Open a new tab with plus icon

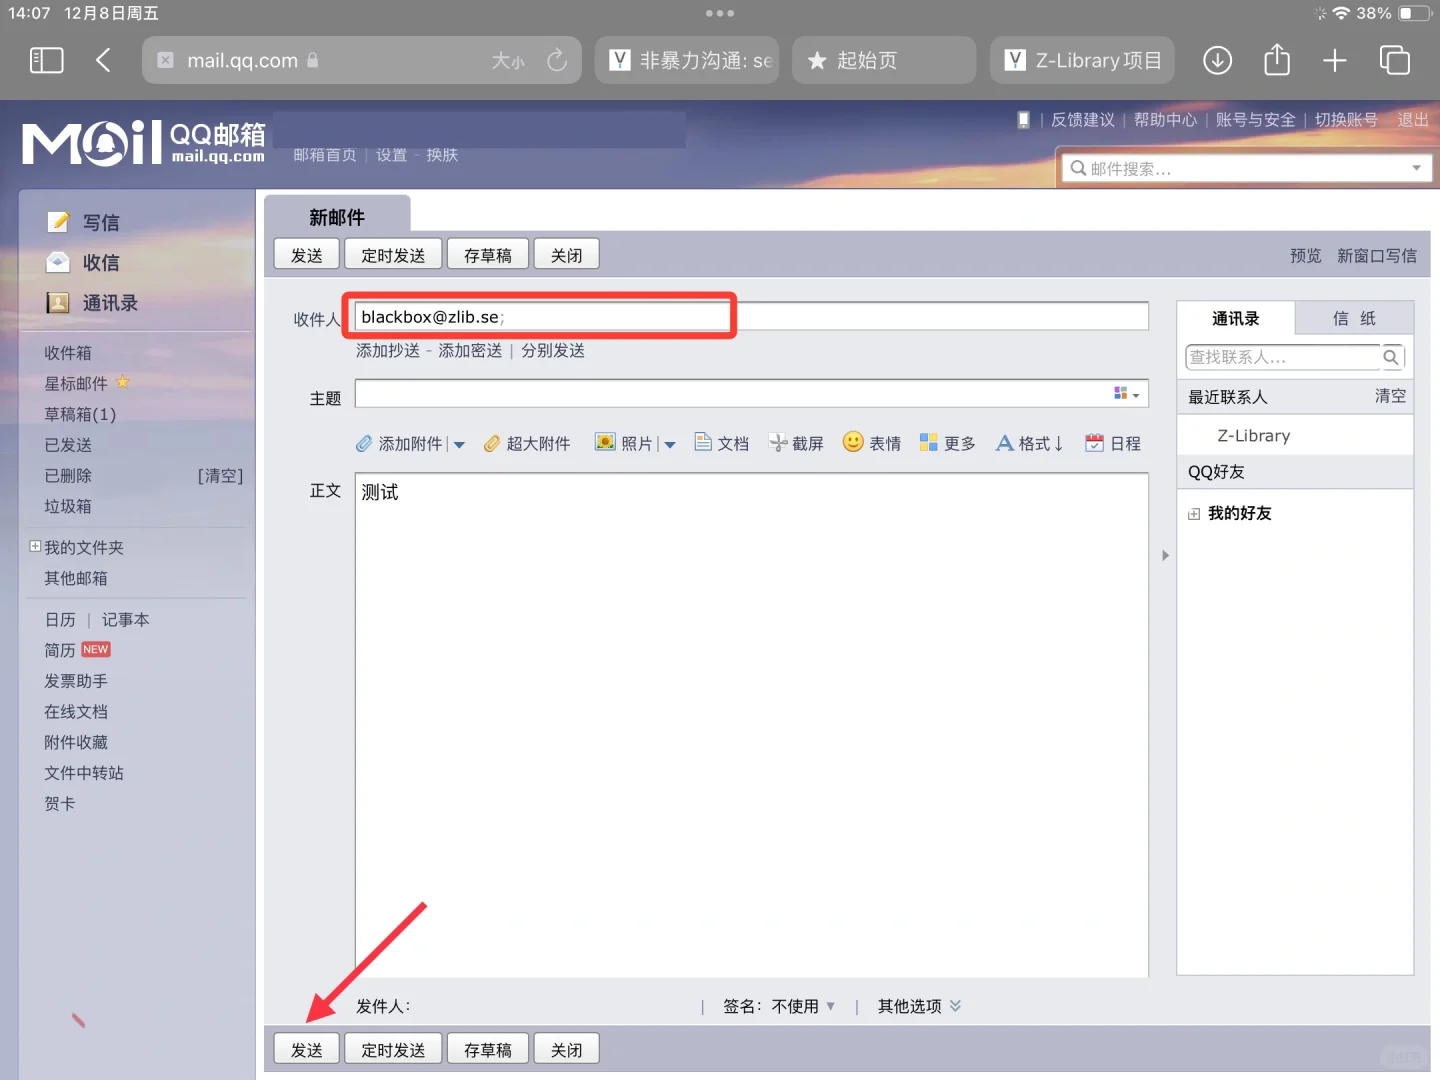(x=1335, y=60)
